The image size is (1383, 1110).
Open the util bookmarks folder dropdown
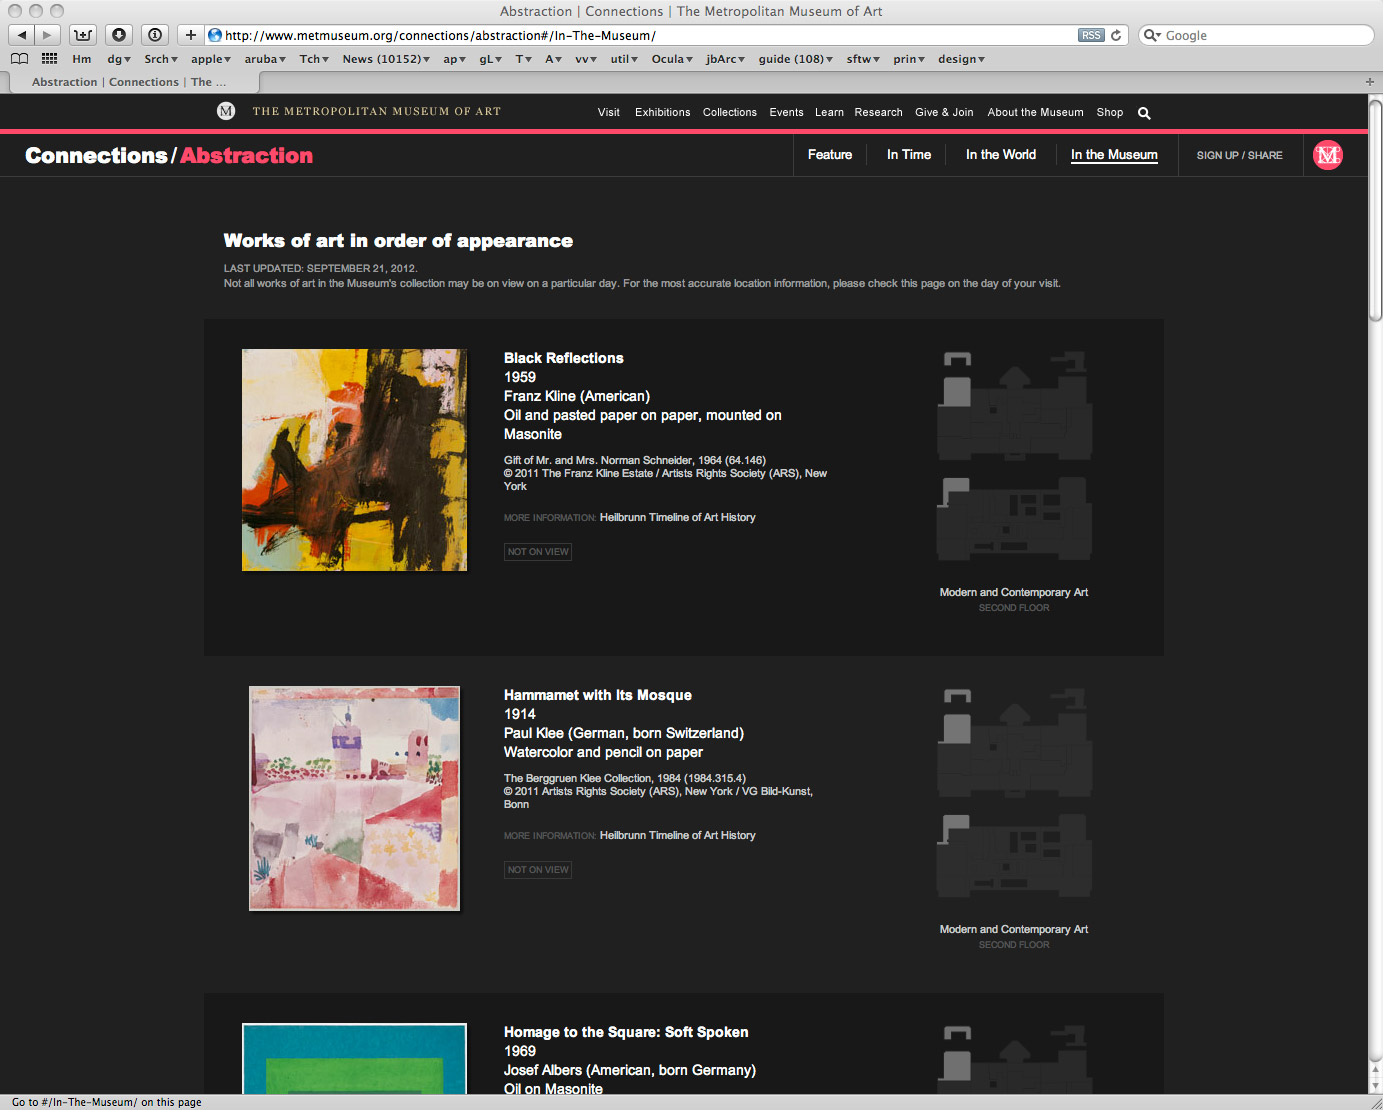[624, 59]
